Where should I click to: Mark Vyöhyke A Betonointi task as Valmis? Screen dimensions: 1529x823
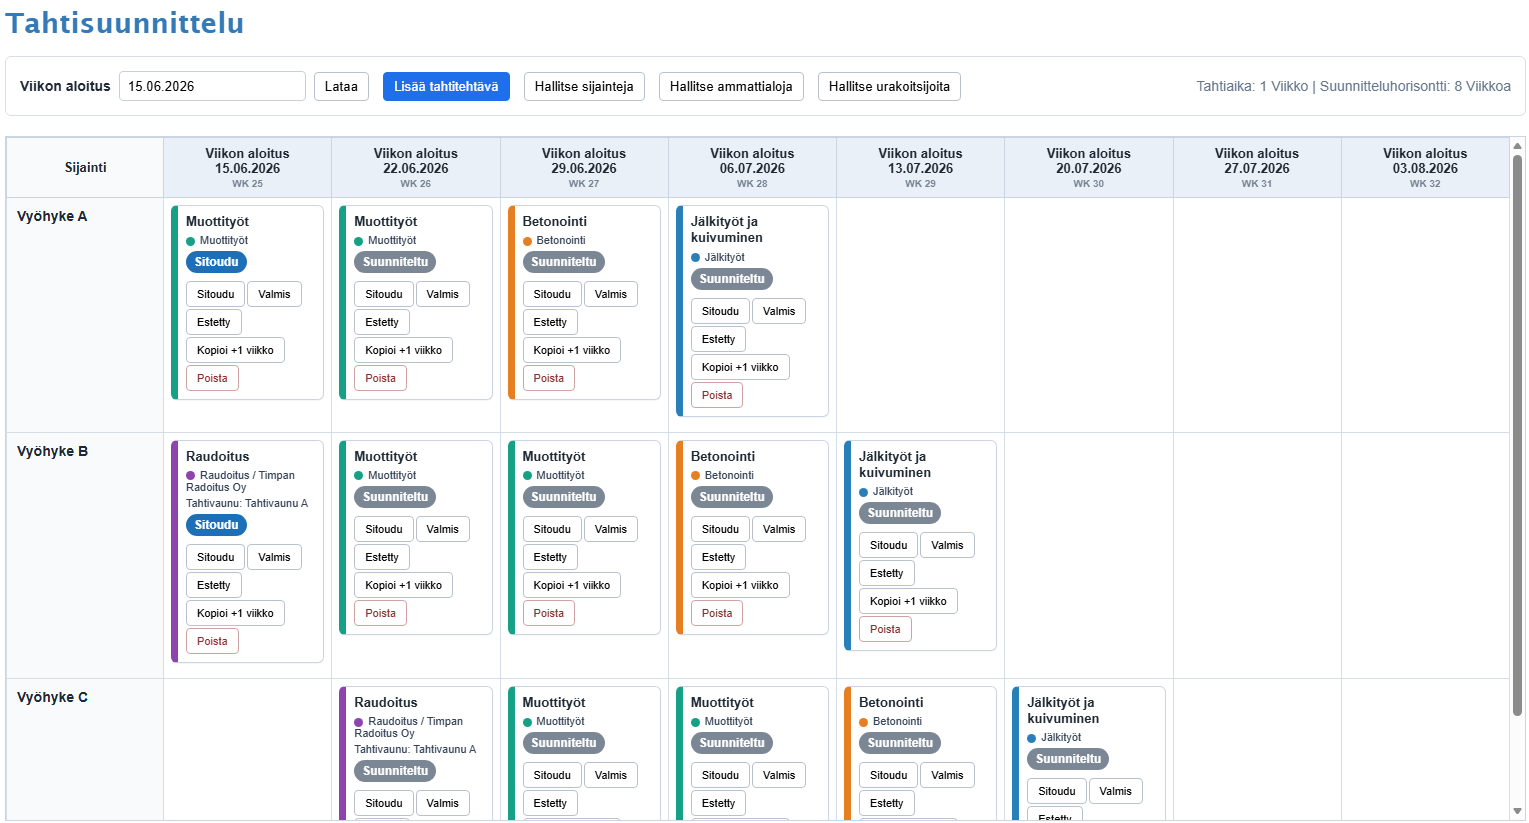click(x=611, y=294)
